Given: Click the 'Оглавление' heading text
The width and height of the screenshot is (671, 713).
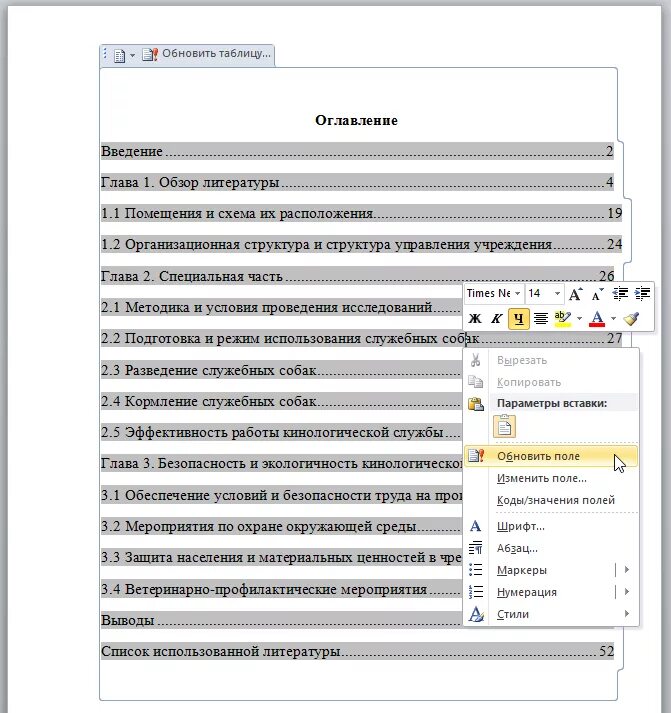Looking at the screenshot, I should pos(356,120).
